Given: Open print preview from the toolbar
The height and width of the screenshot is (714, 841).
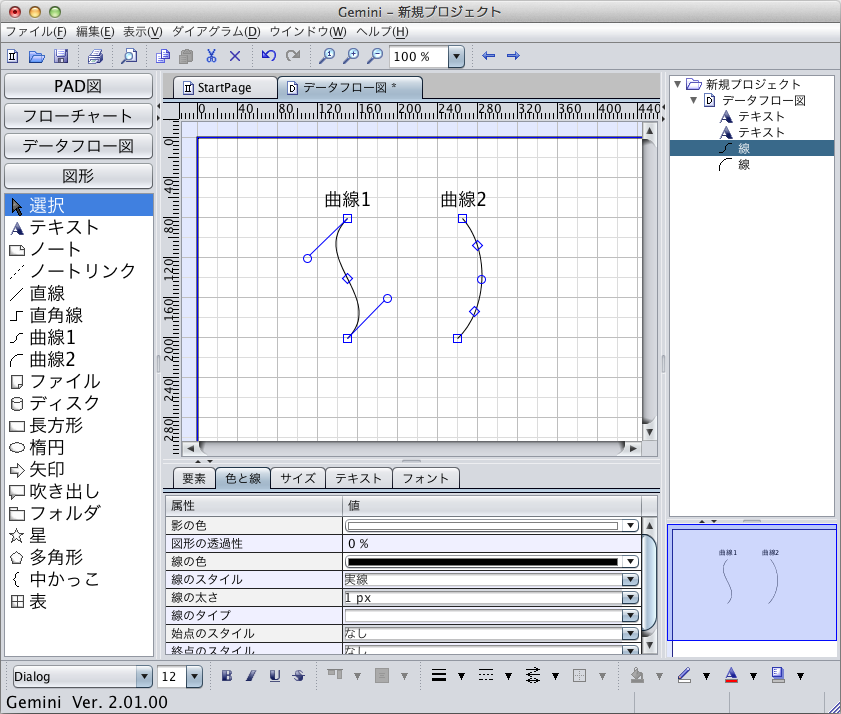Looking at the screenshot, I should (x=129, y=56).
